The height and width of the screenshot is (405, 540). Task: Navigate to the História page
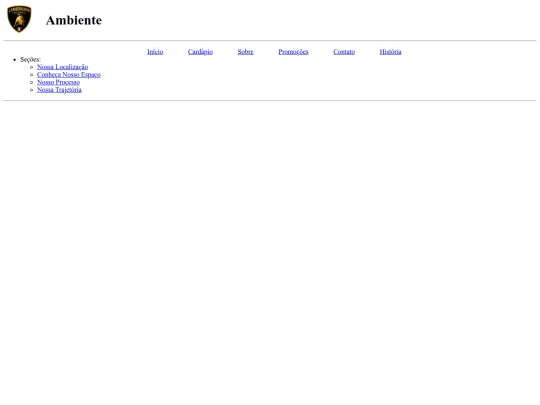tap(390, 52)
